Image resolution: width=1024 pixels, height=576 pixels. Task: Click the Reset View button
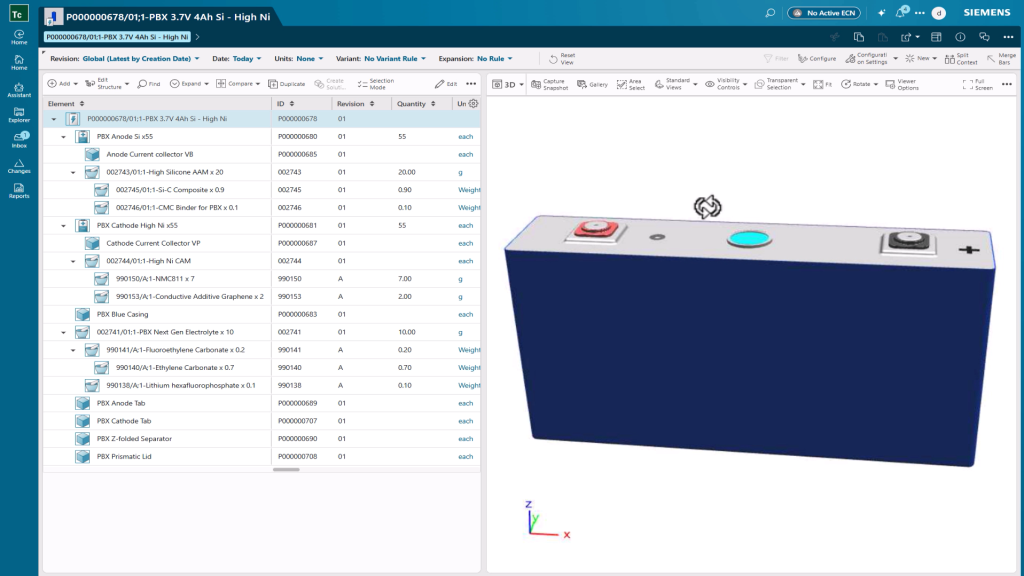[x=561, y=57]
